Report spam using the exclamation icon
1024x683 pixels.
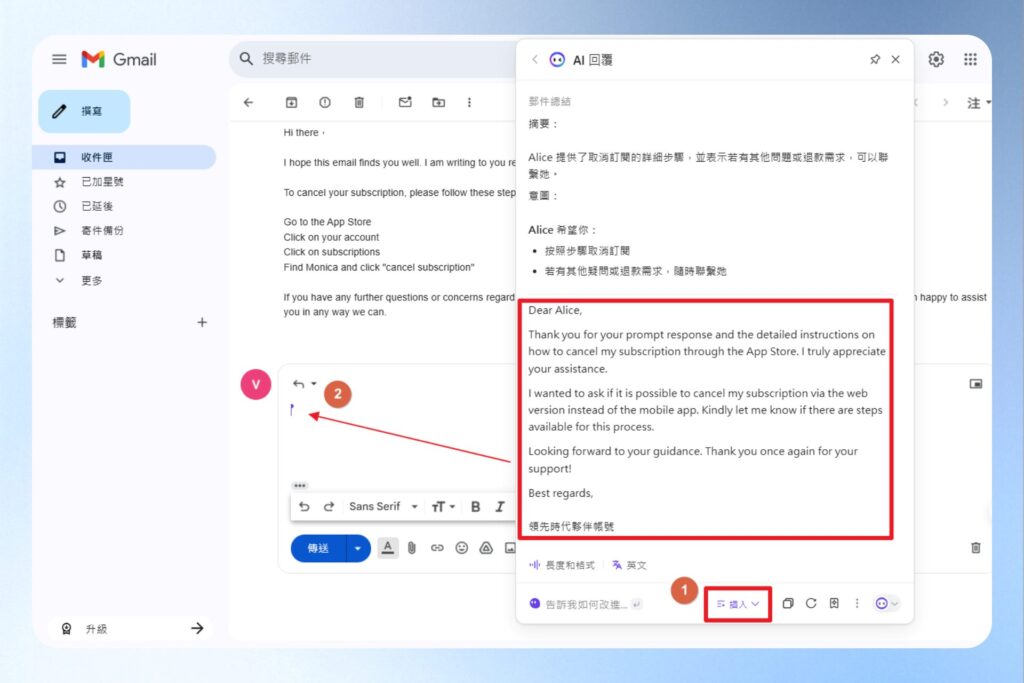click(x=325, y=102)
